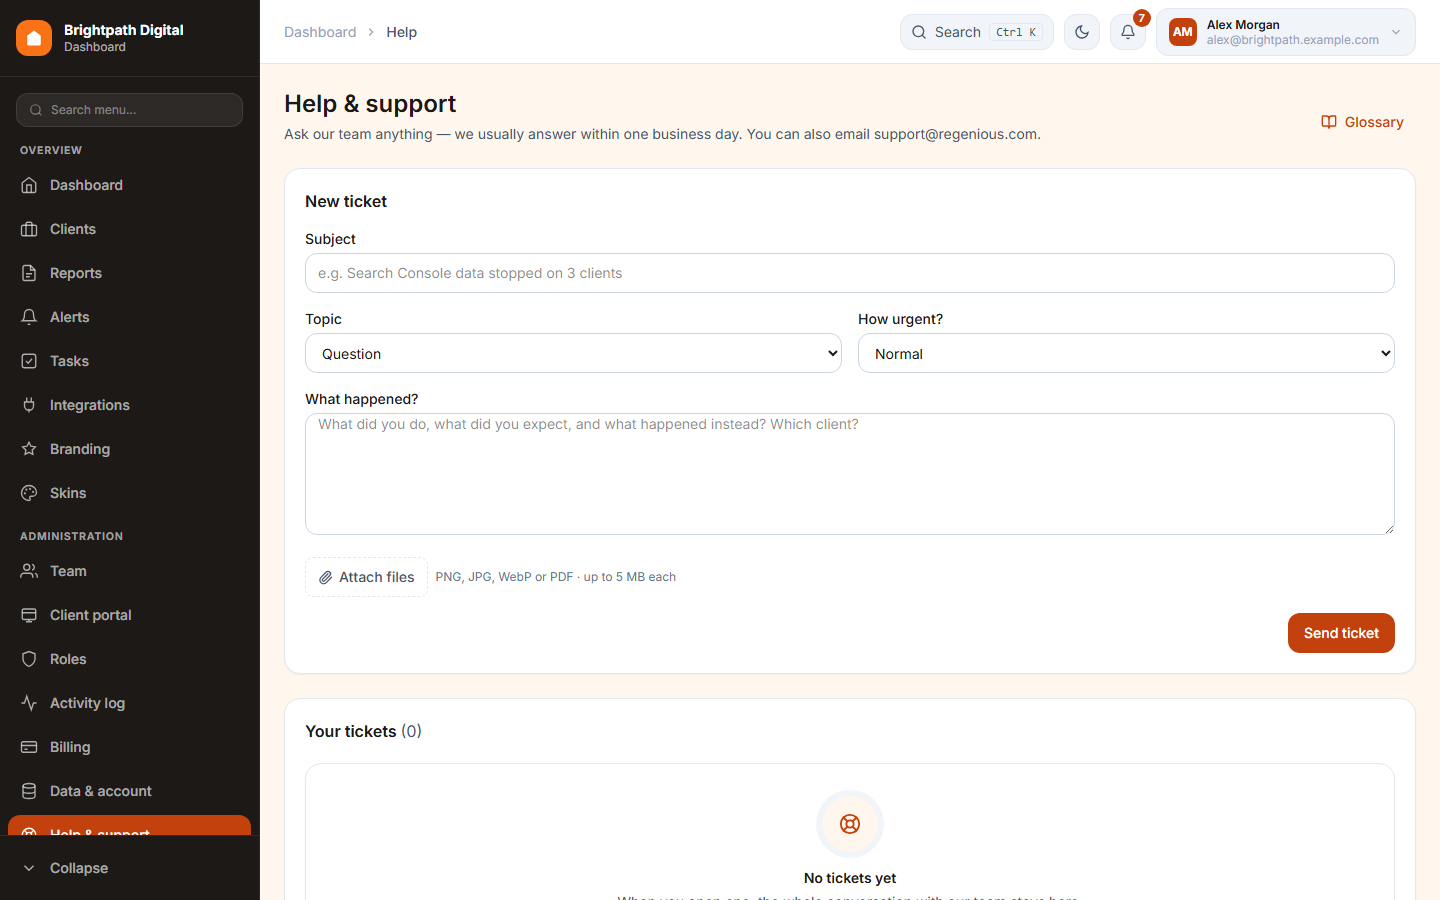Click the Attach files button
The image size is (1440, 900).
(x=366, y=577)
